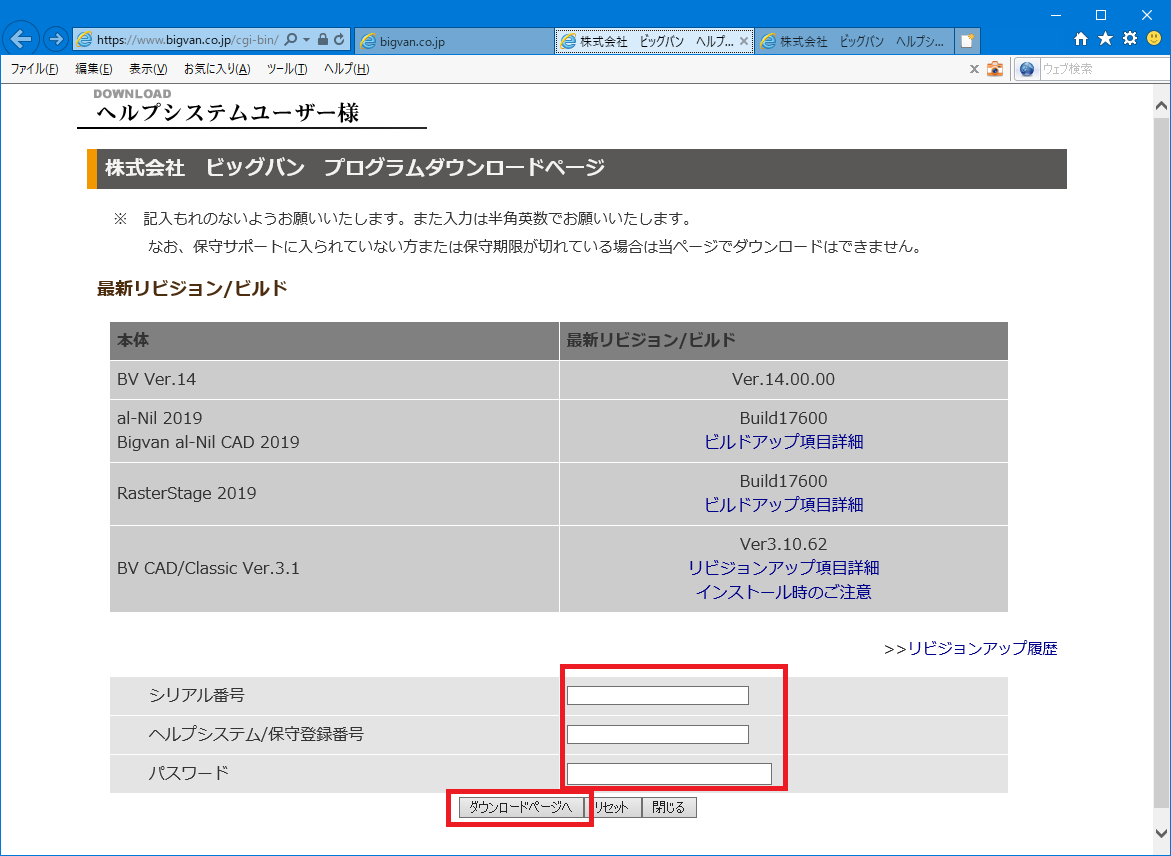This screenshot has height=856, width=1171.
Task: Open ビルドアップ項目詳細 link in the al-Nil 2019 row
Action: click(x=783, y=441)
